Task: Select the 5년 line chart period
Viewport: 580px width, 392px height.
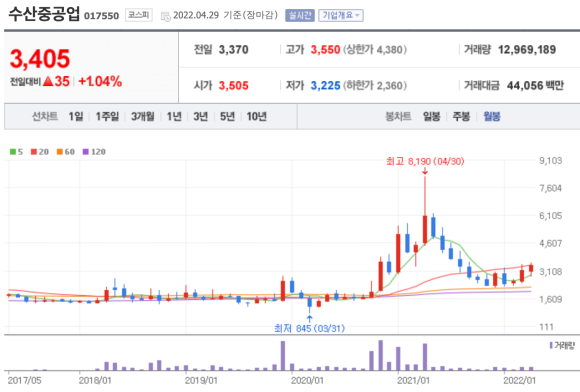Action: pos(227,116)
